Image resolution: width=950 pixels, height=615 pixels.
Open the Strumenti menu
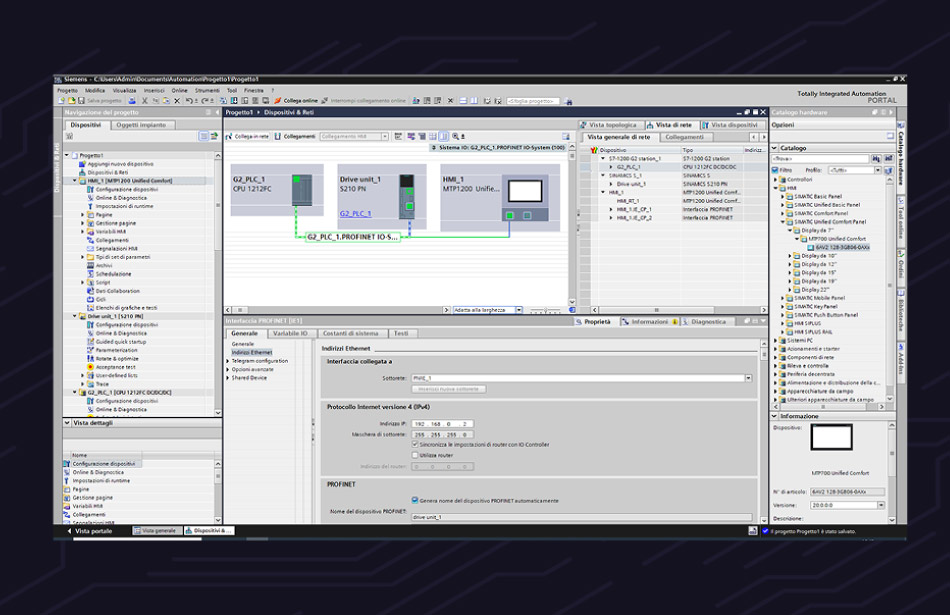pyautogui.click(x=207, y=90)
